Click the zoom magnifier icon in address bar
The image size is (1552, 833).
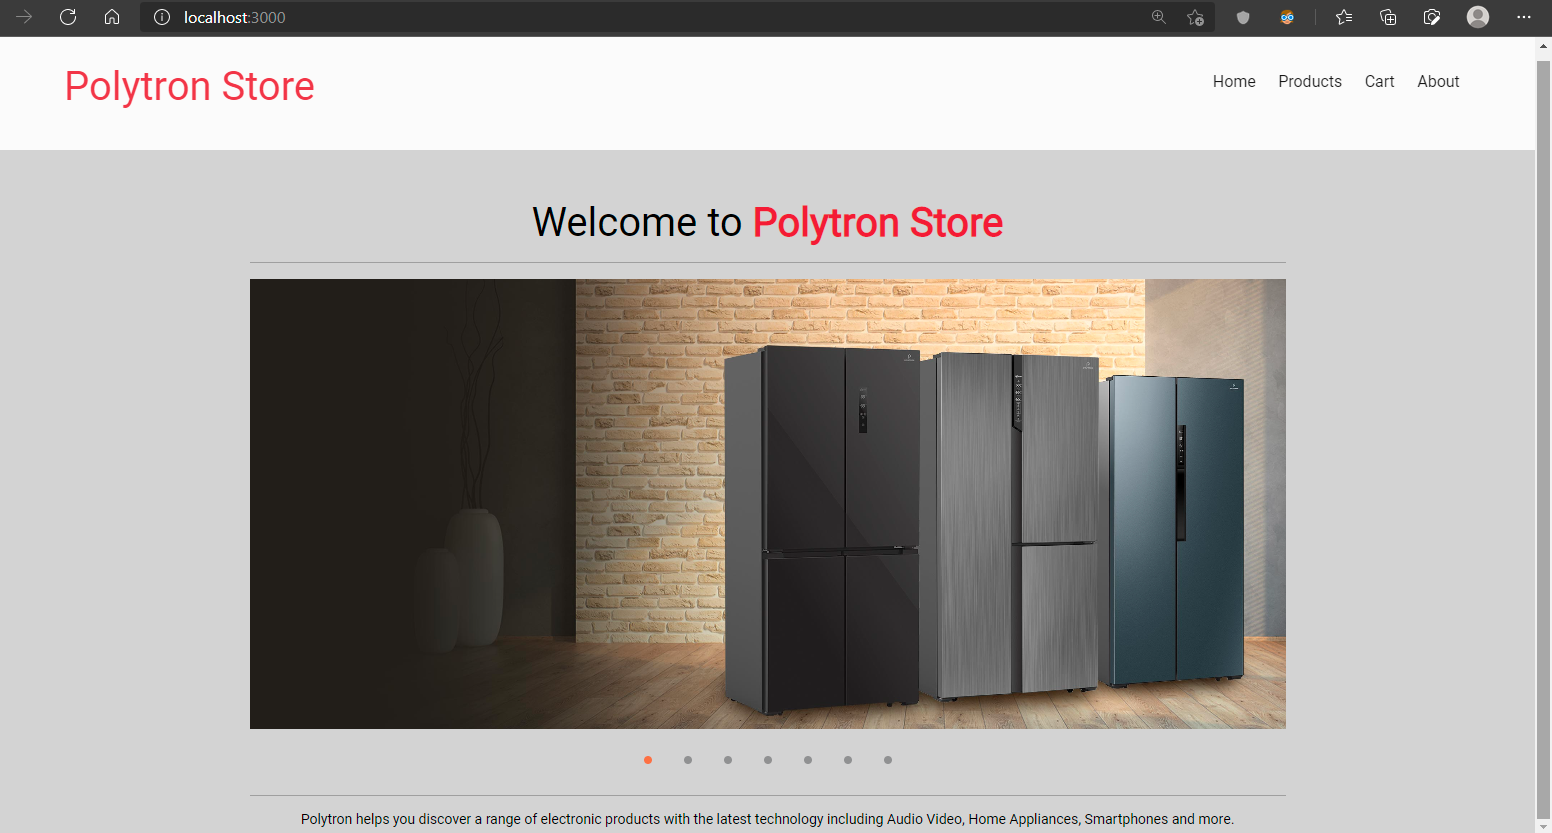click(x=1159, y=17)
